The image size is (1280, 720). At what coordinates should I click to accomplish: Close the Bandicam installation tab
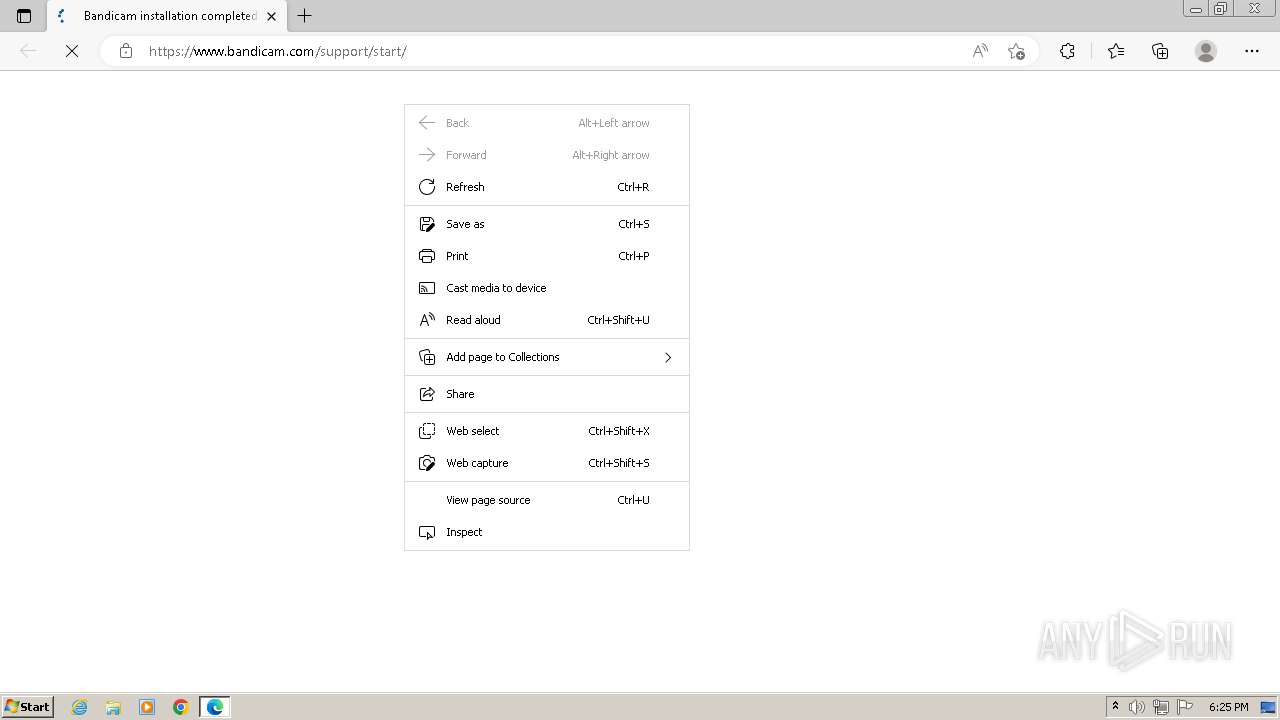pos(271,16)
